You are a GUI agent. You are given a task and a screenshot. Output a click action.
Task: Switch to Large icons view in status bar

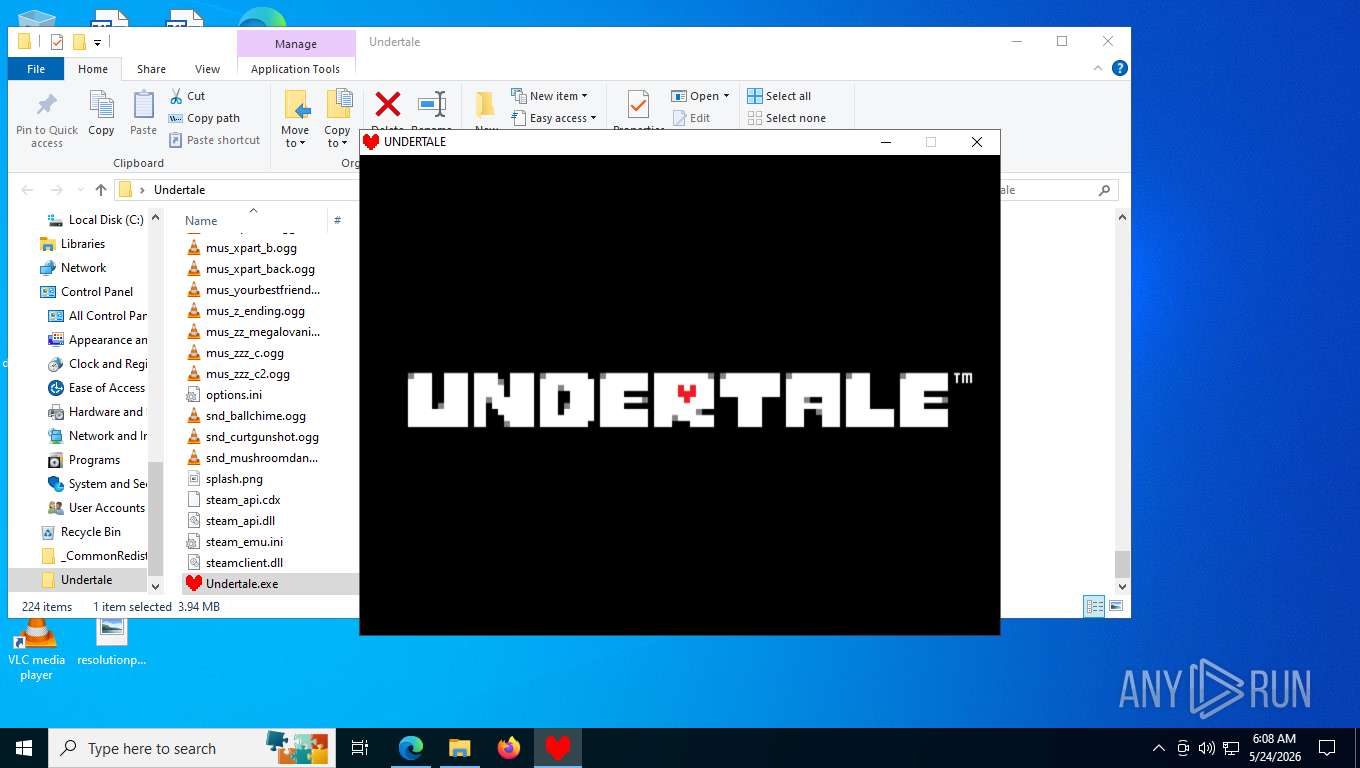click(1116, 606)
